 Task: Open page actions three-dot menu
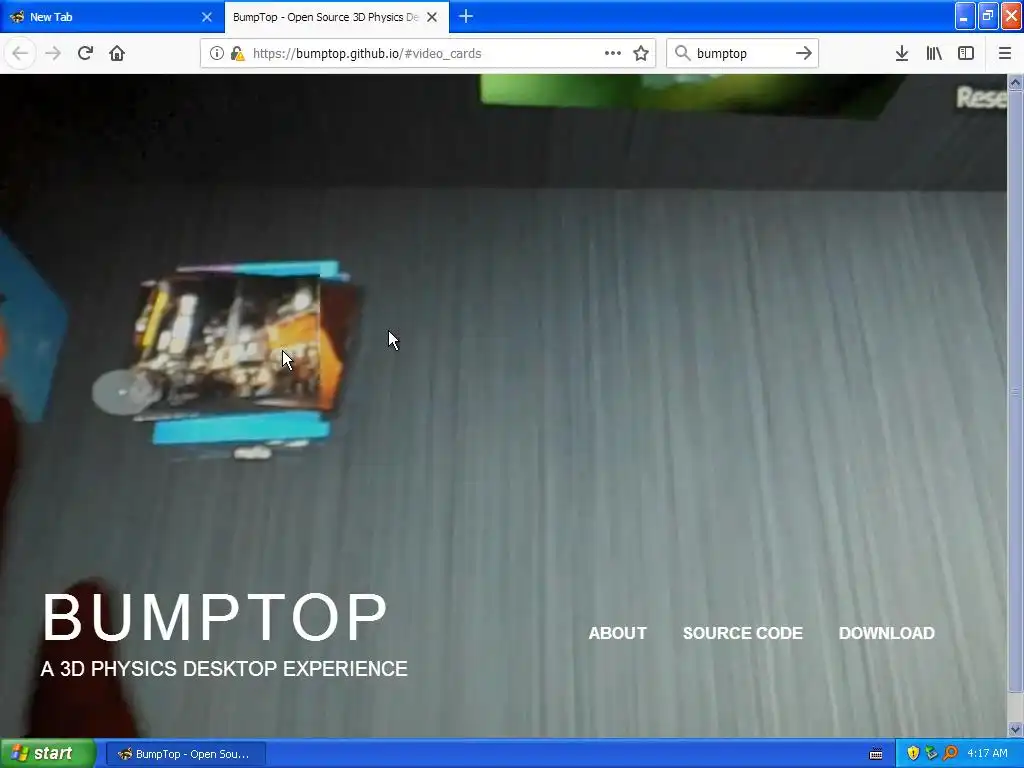tap(613, 53)
